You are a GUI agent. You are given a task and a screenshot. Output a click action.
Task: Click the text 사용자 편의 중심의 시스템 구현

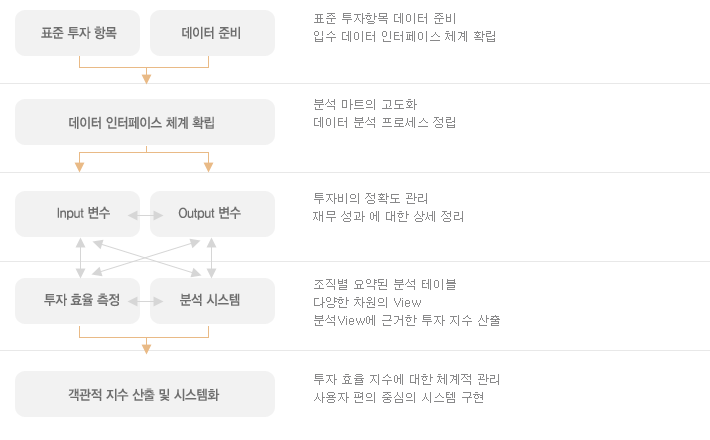tap(398, 397)
